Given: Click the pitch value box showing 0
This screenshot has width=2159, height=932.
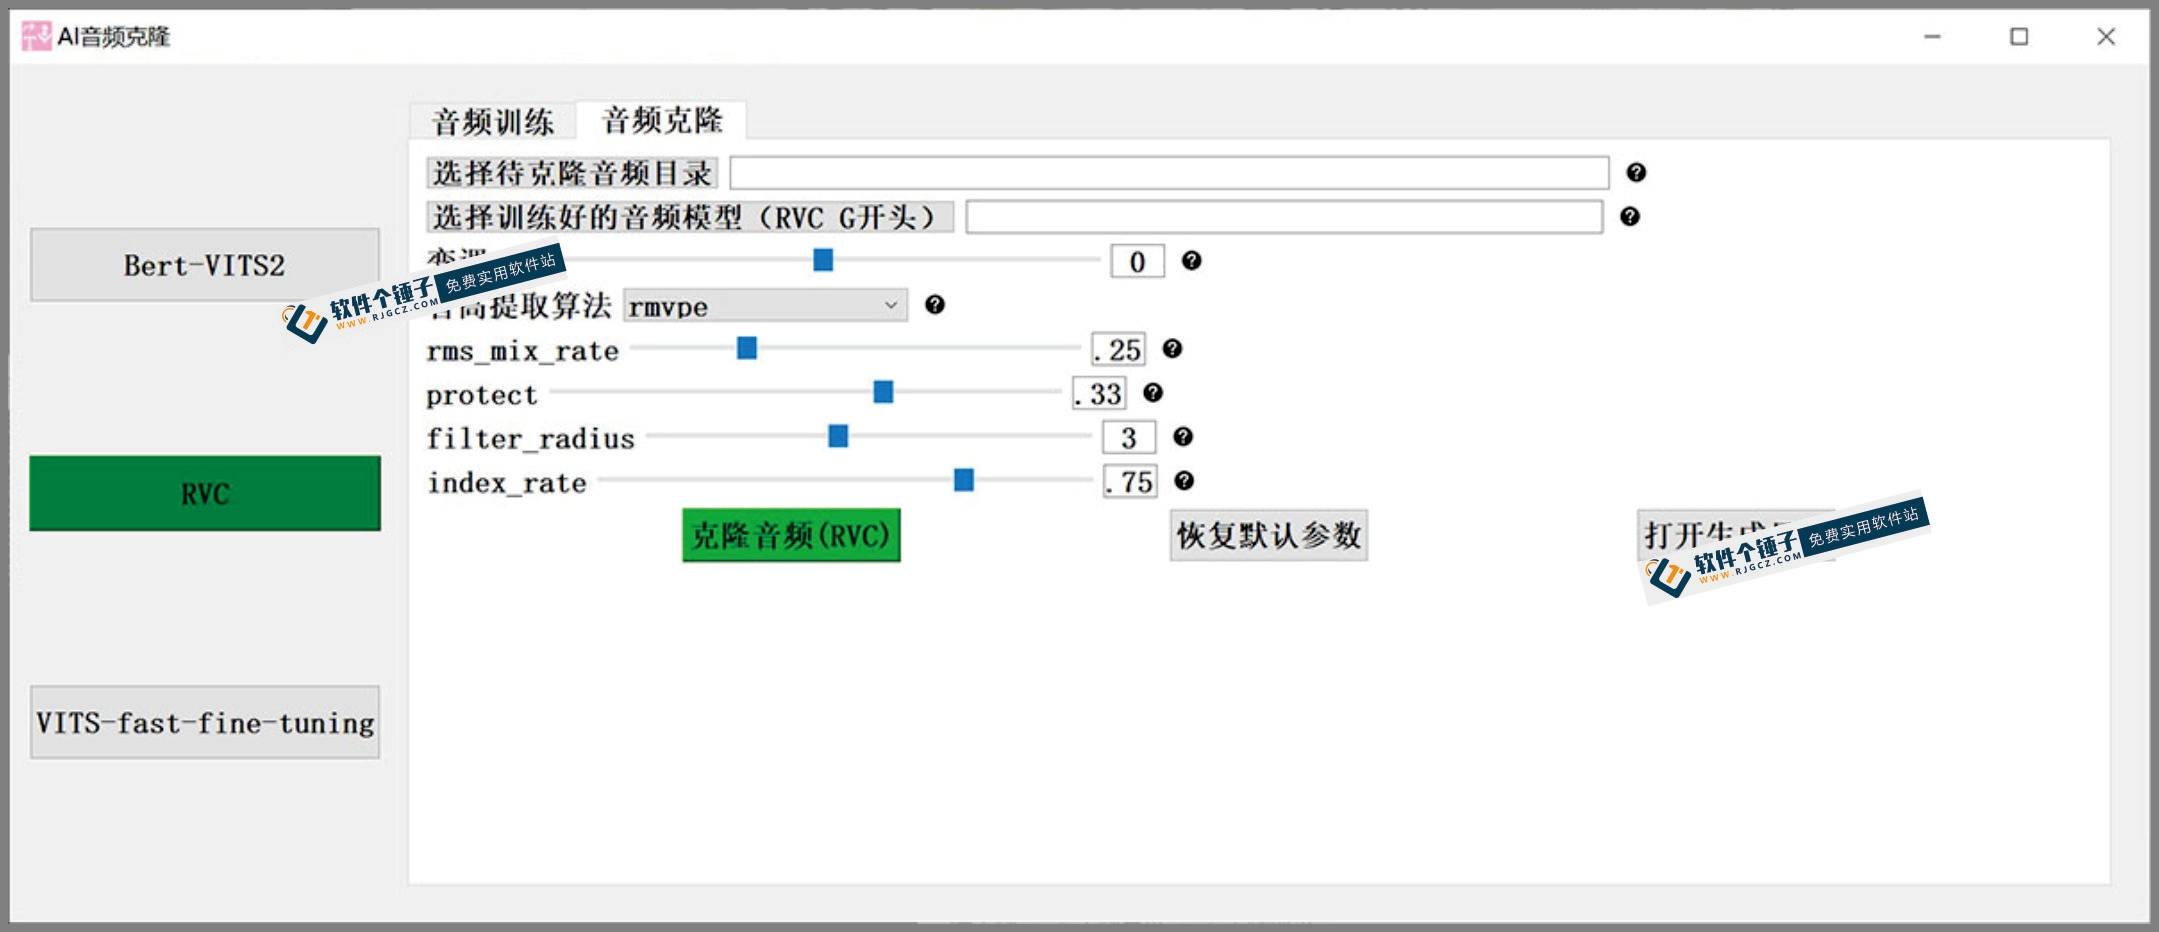Looking at the screenshot, I should tap(1138, 262).
